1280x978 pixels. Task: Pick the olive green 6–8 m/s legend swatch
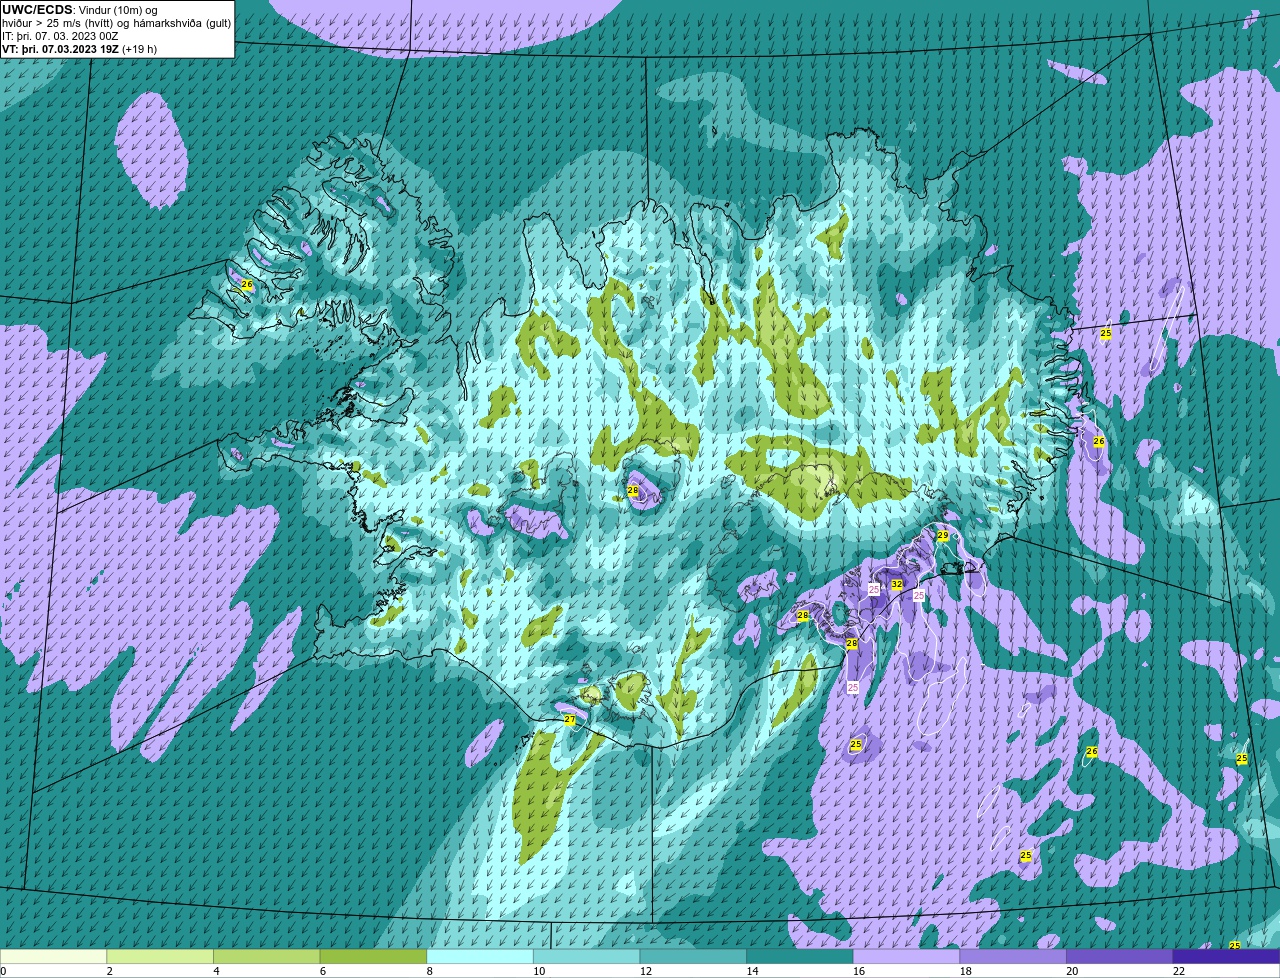[x=373, y=956]
